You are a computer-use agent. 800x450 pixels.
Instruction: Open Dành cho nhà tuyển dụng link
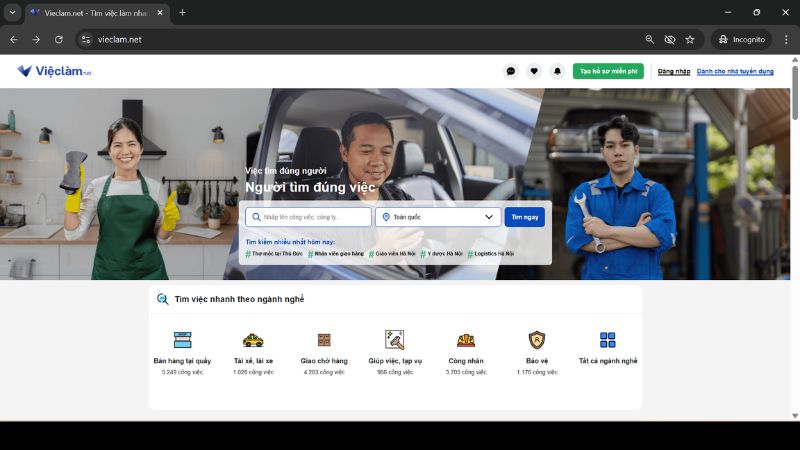pyautogui.click(x=735, y=71)
